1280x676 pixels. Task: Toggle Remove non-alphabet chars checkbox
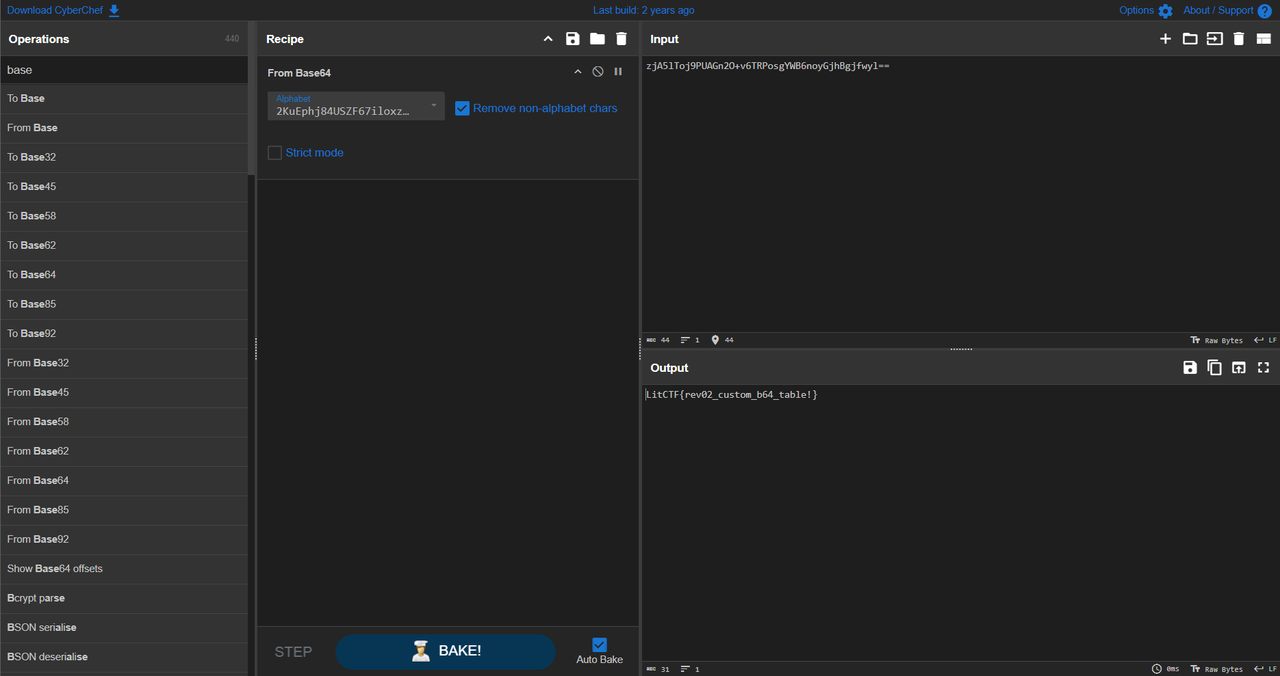coord(462,108)
